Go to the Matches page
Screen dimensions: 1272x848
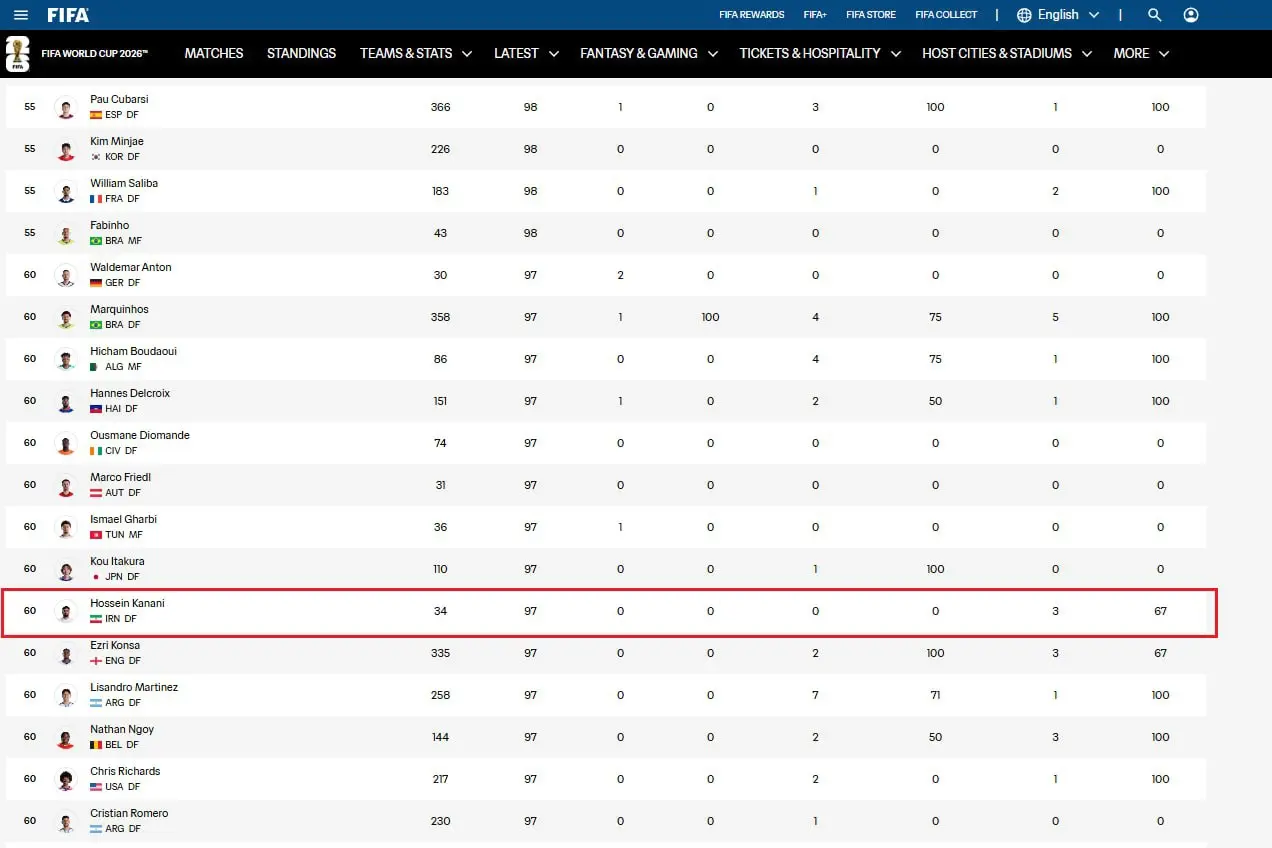214,53
